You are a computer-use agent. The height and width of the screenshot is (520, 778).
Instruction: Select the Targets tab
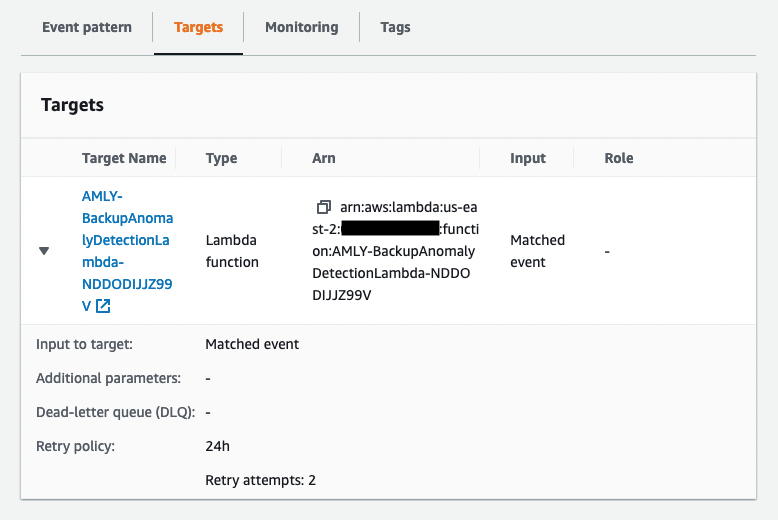point(198,27)
